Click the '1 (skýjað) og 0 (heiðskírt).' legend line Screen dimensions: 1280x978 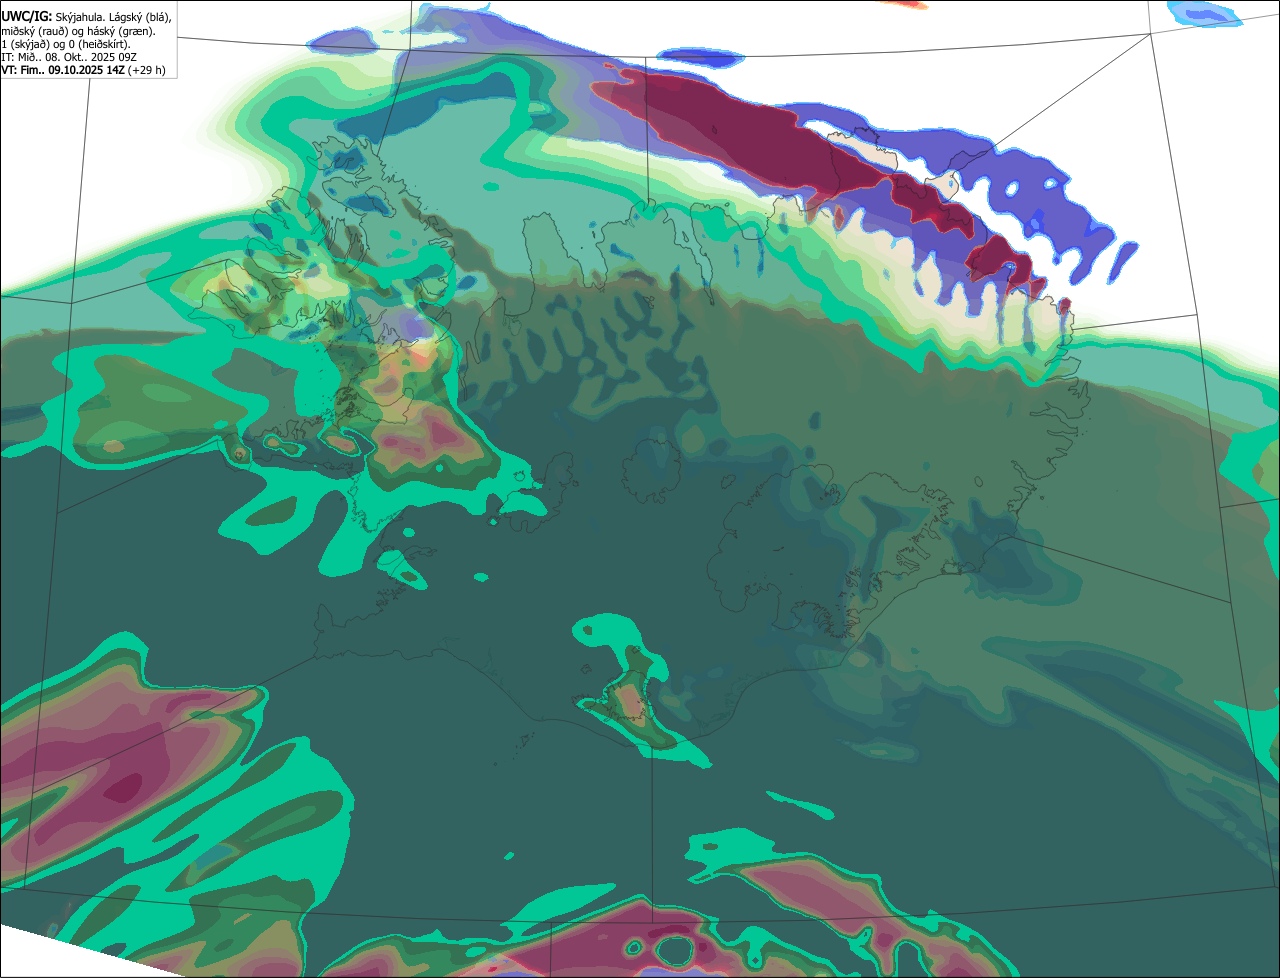pos(66,44)
